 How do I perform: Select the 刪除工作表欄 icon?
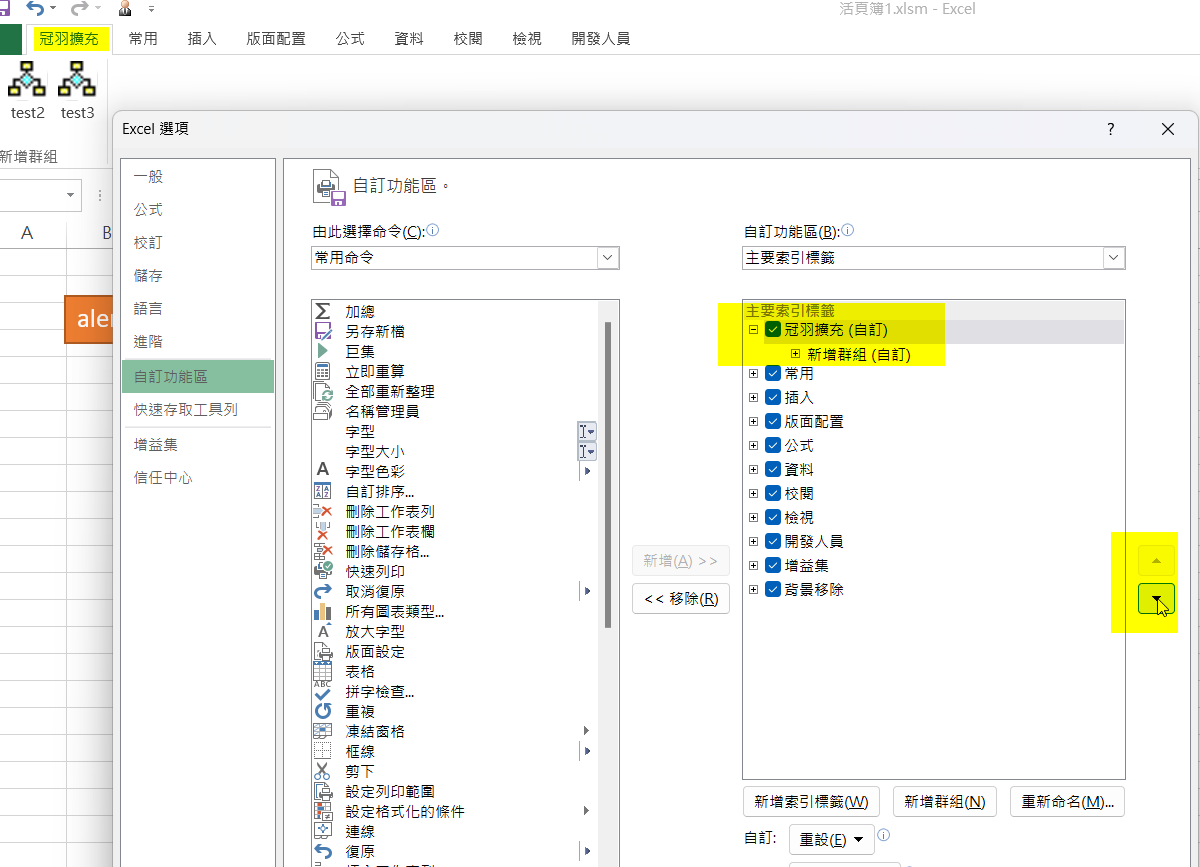click(x=323, y=531)
